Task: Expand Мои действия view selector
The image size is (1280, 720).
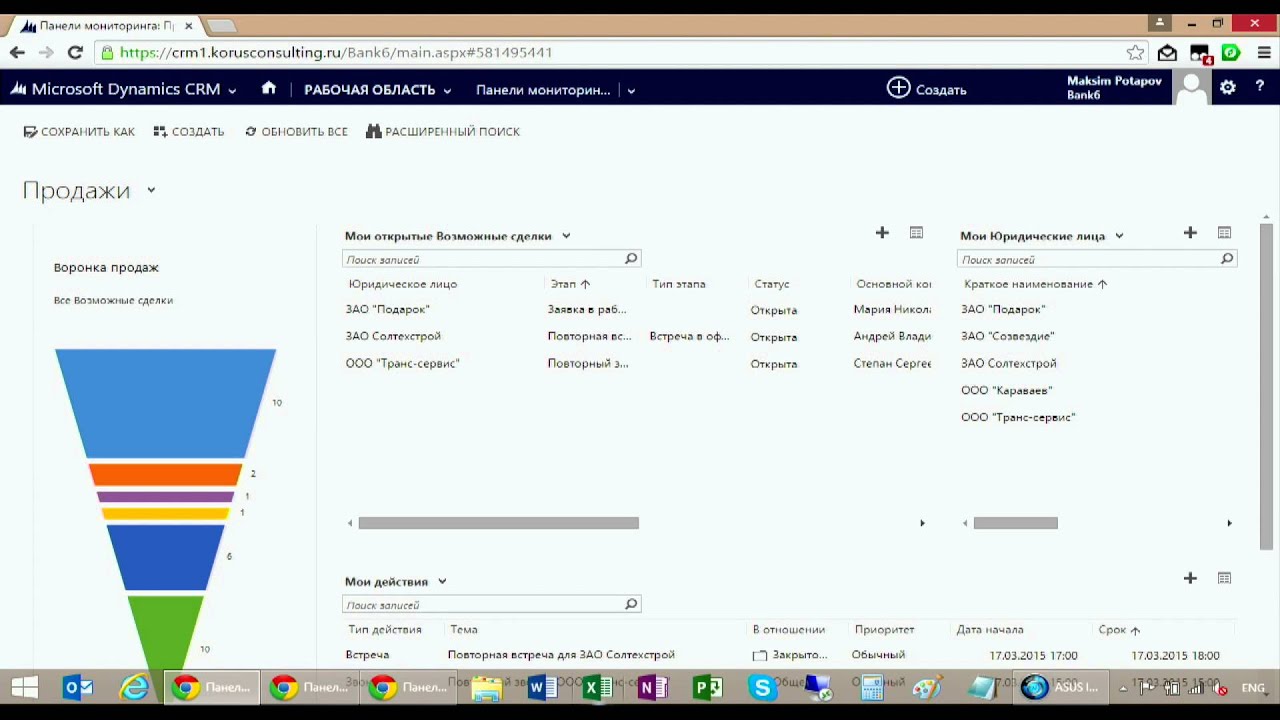Action: coord(442,581)
